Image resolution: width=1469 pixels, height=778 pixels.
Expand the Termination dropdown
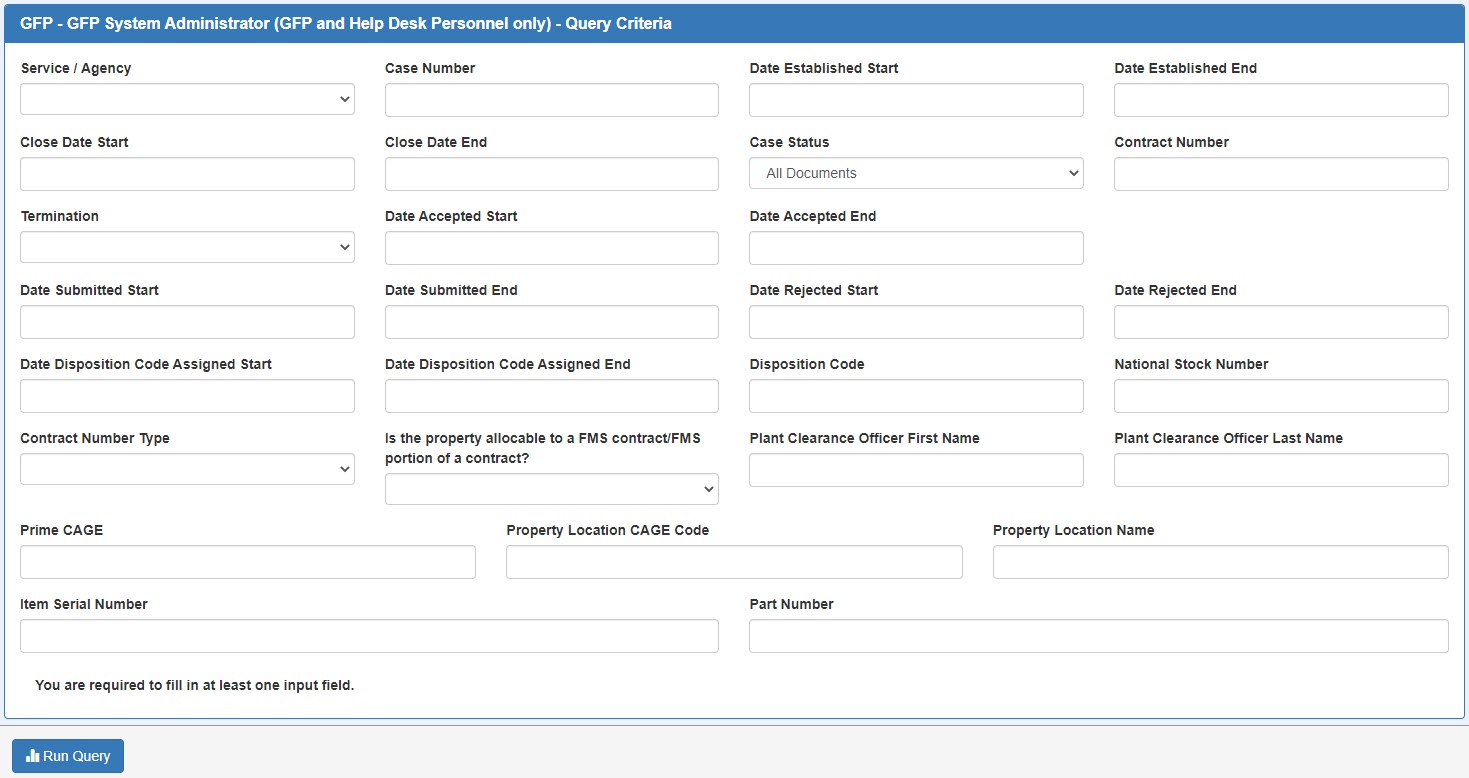pyautogui.click(x=186, y=247)
